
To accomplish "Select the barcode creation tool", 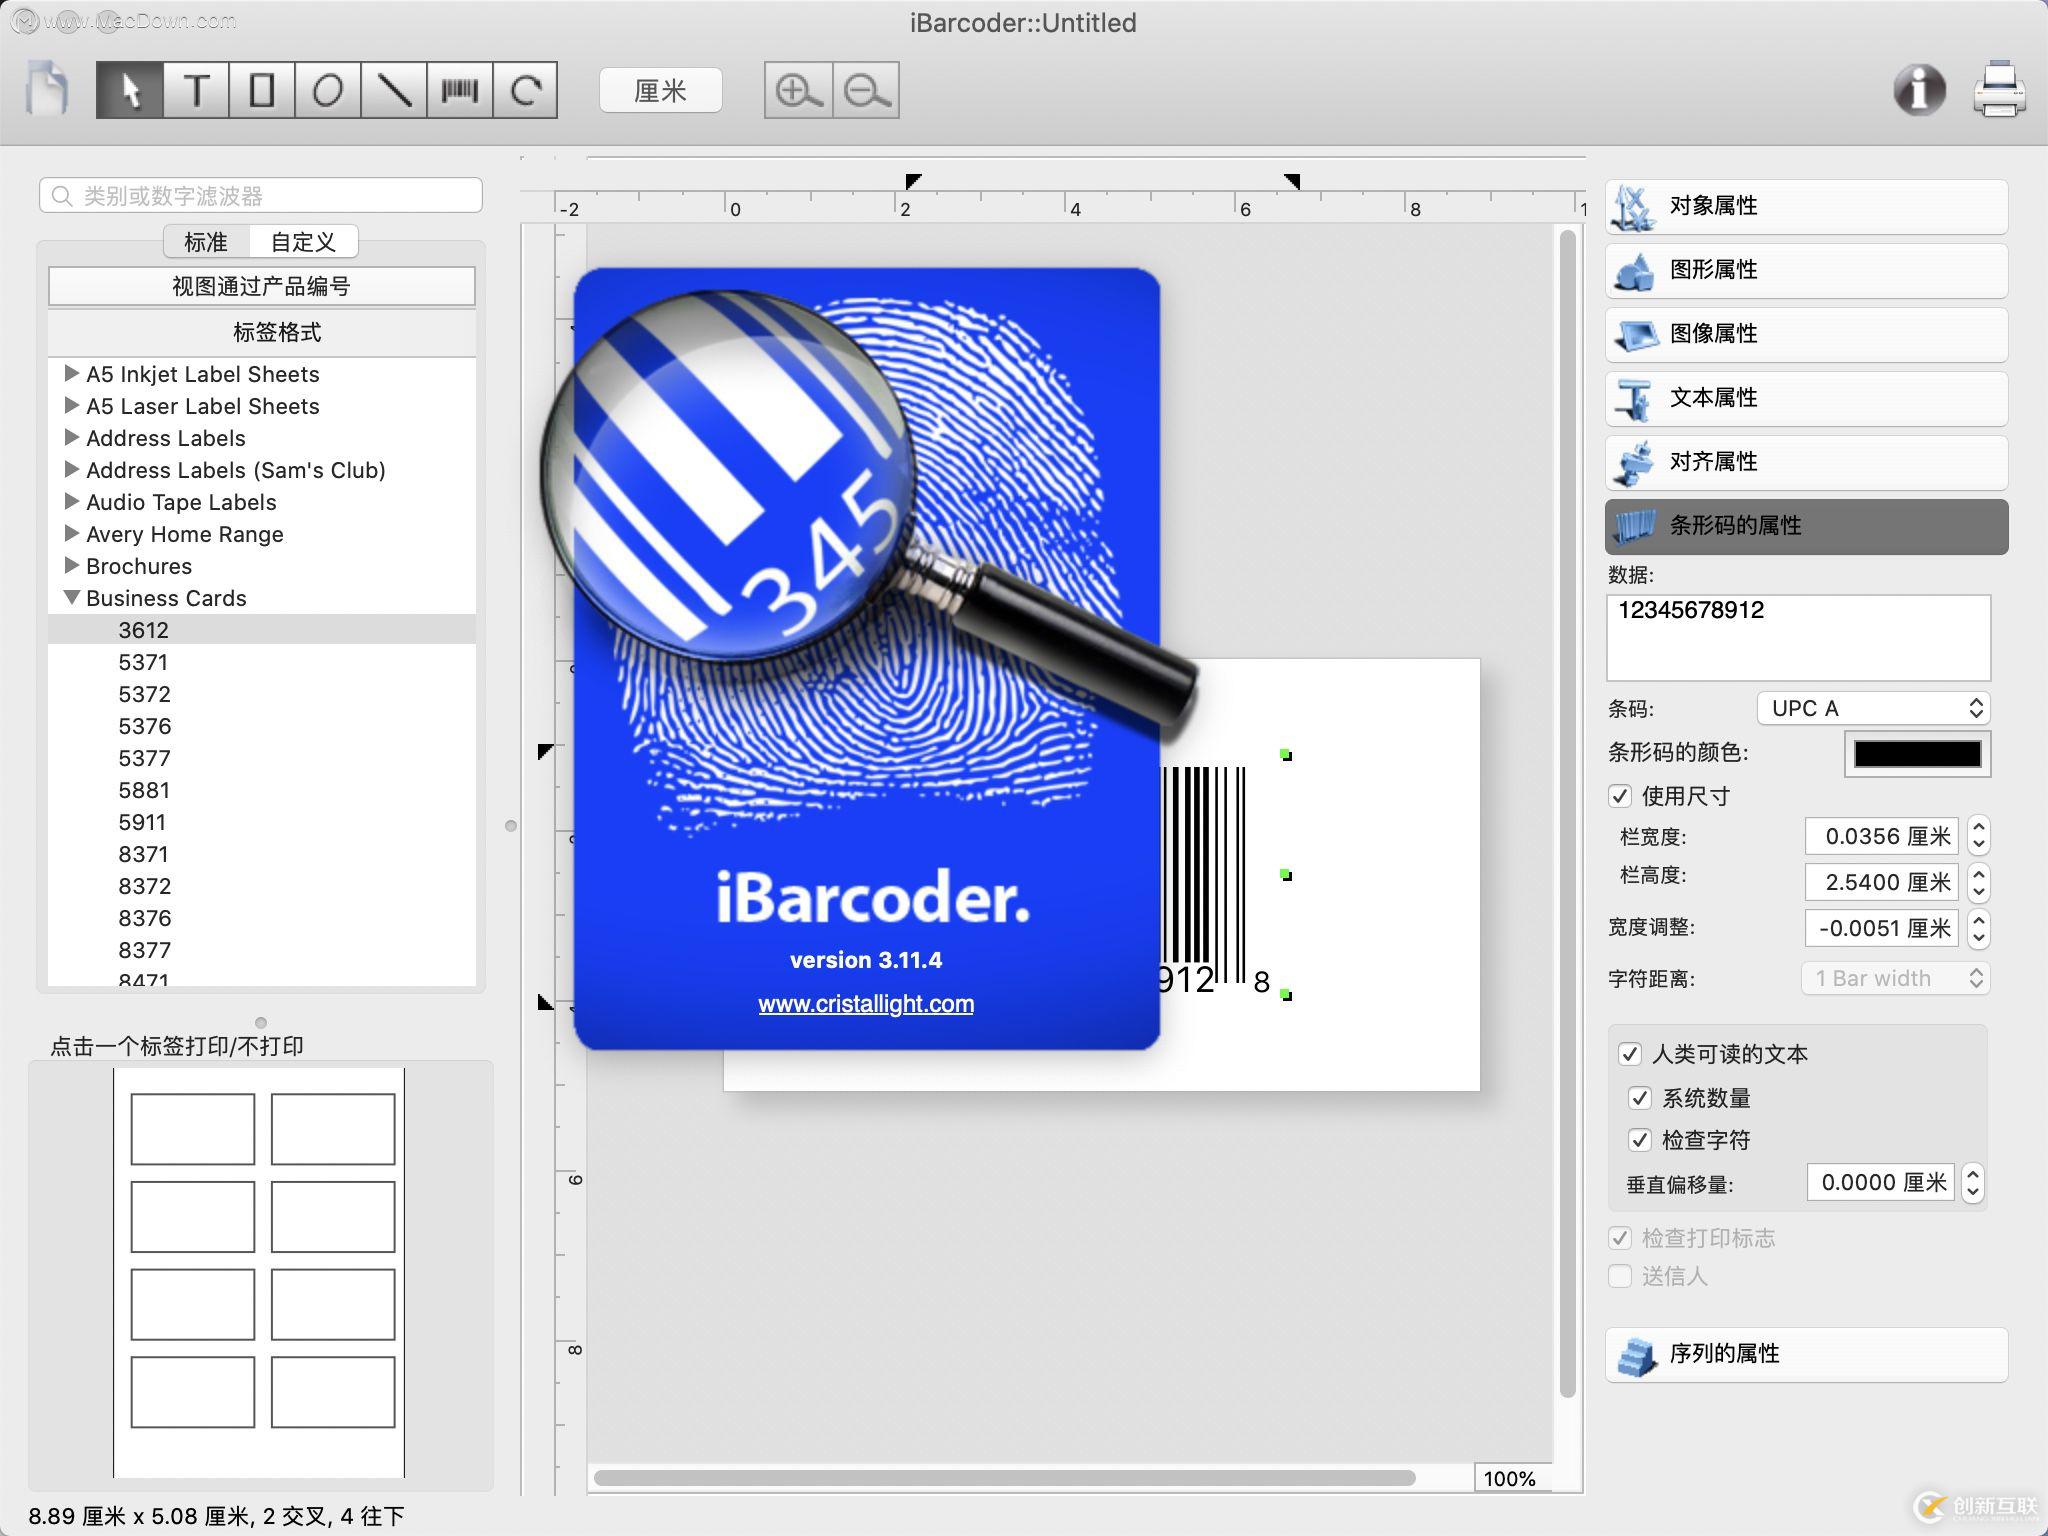I will point(460,89).
